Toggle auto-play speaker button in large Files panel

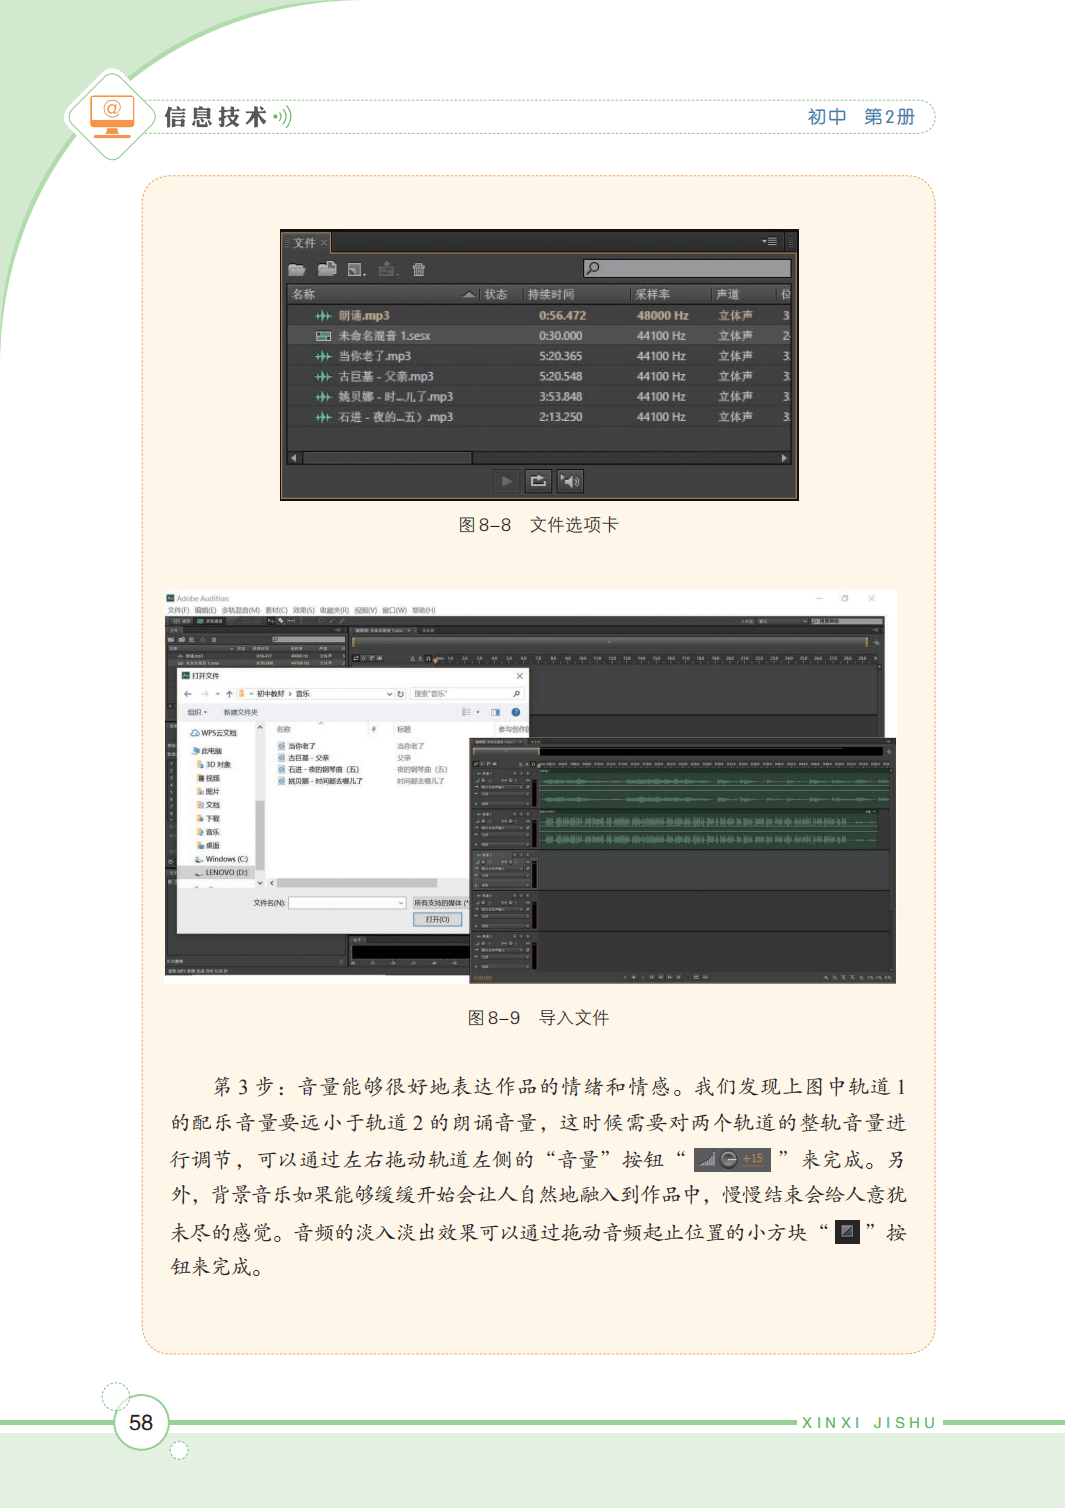tap(570, 481)
